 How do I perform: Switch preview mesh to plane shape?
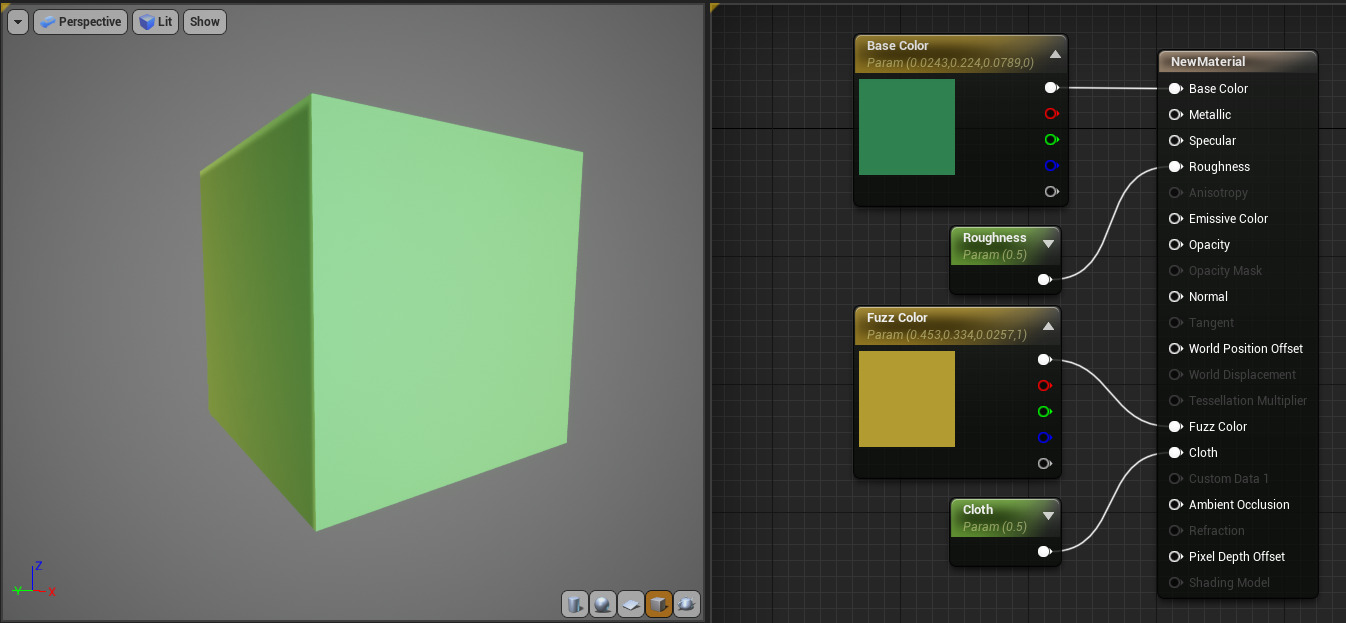pos(631,604)
